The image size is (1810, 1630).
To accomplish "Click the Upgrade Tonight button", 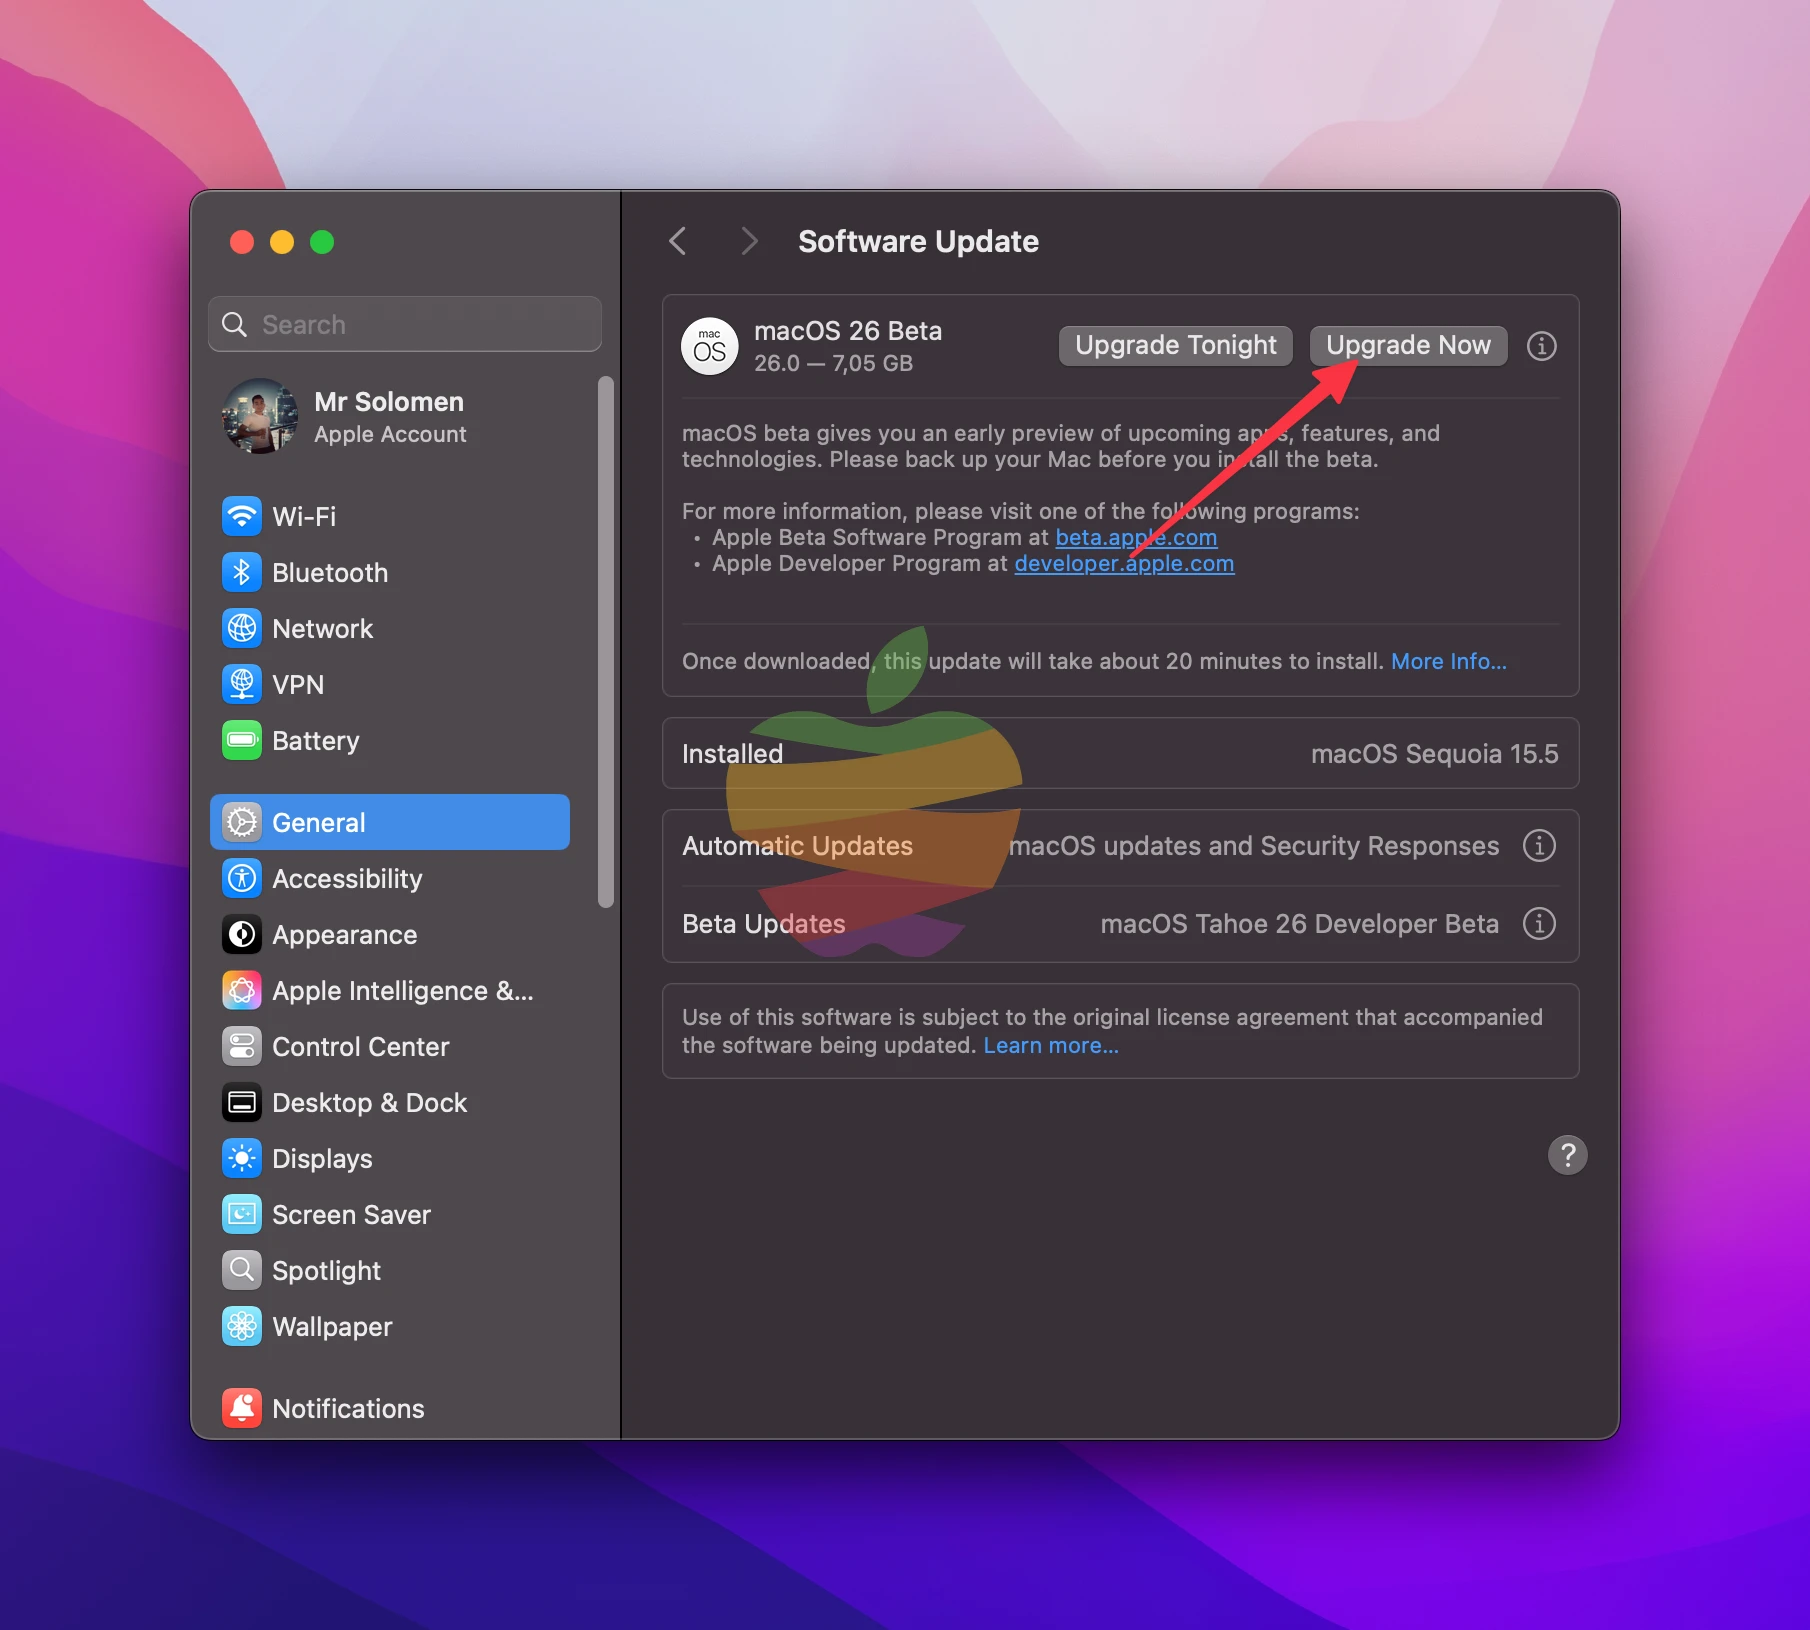I will click(x=1175, y=346).
